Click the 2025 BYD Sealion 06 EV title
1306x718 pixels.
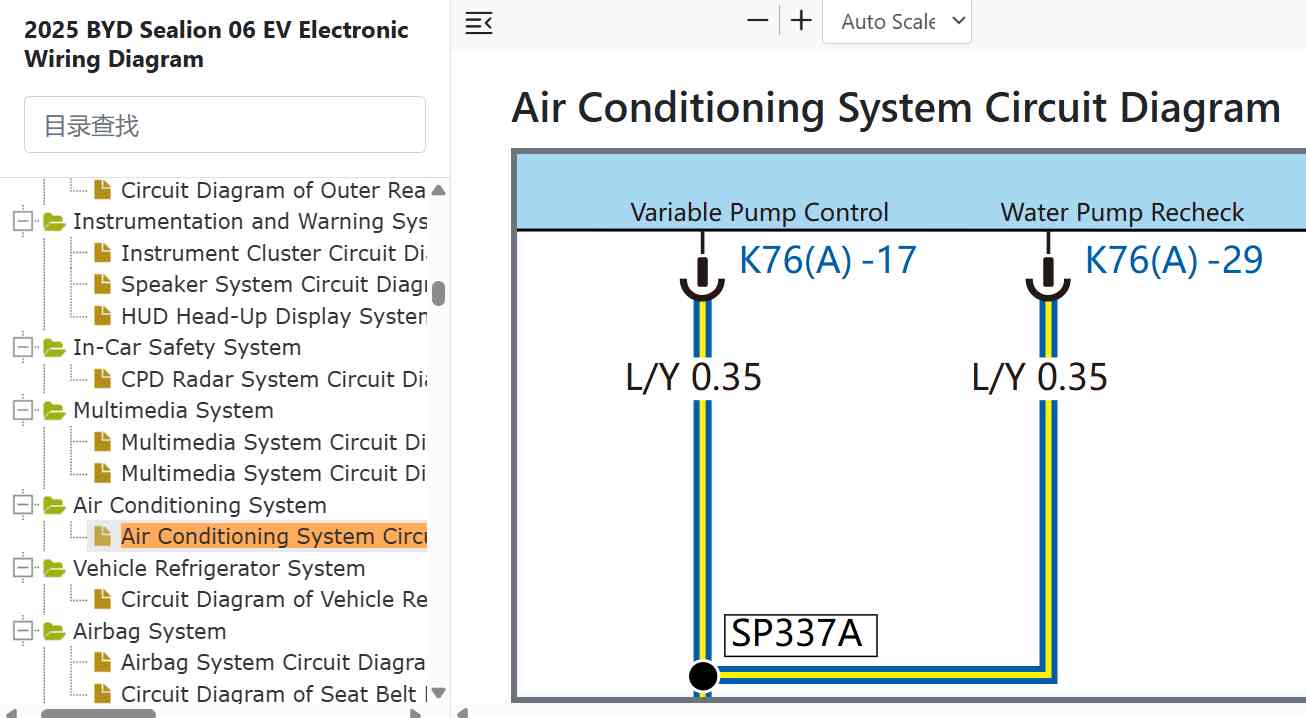pos(216,44)
